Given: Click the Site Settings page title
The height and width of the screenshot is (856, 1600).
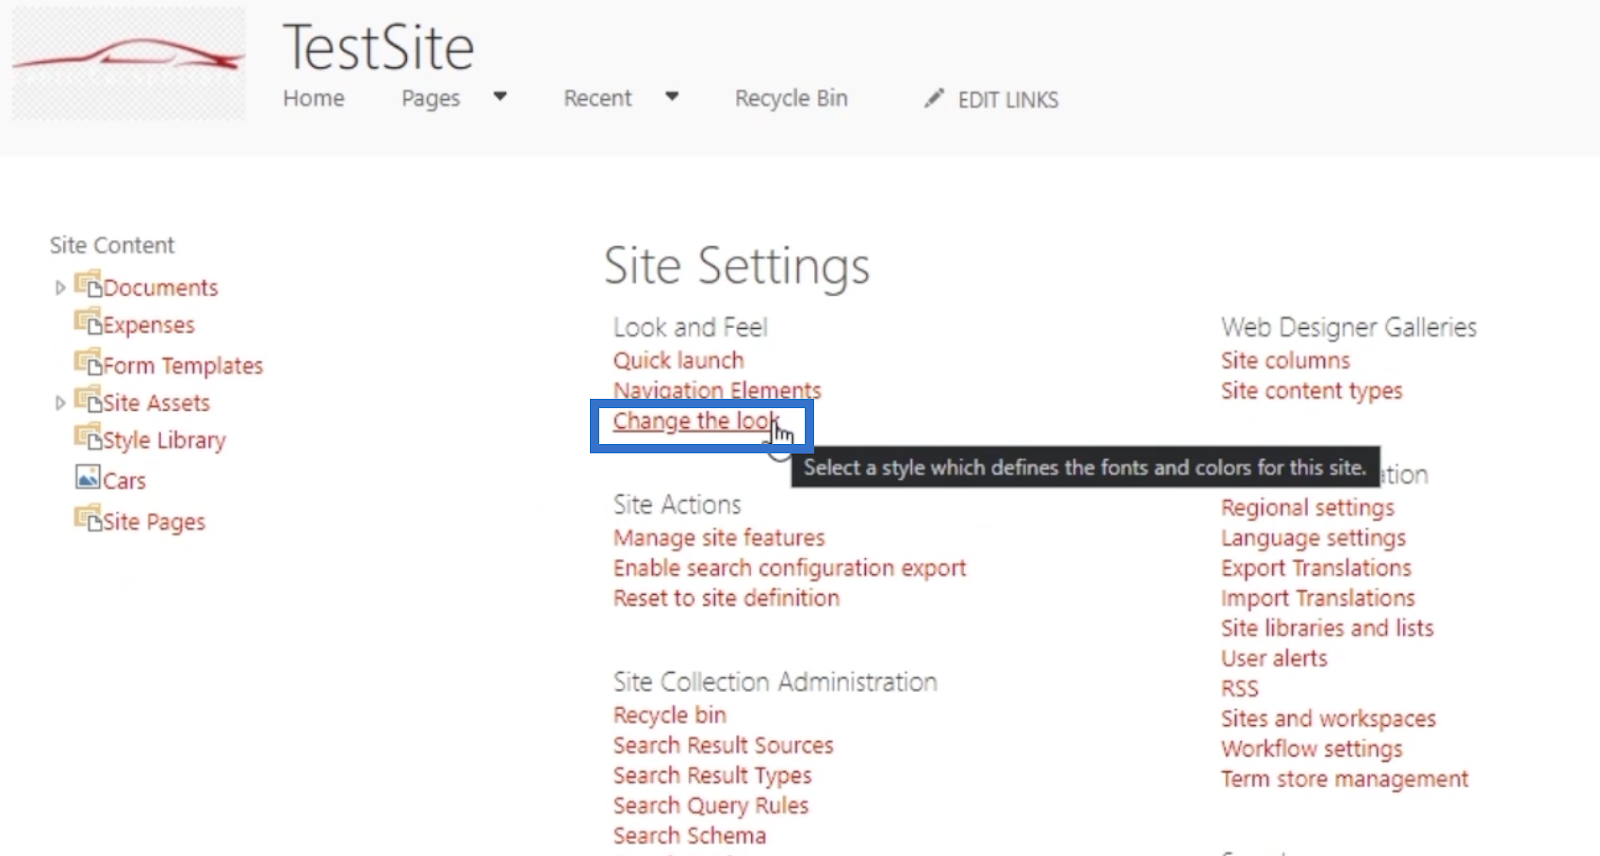Looking at the screenshot, I should [x=737, y=266].
